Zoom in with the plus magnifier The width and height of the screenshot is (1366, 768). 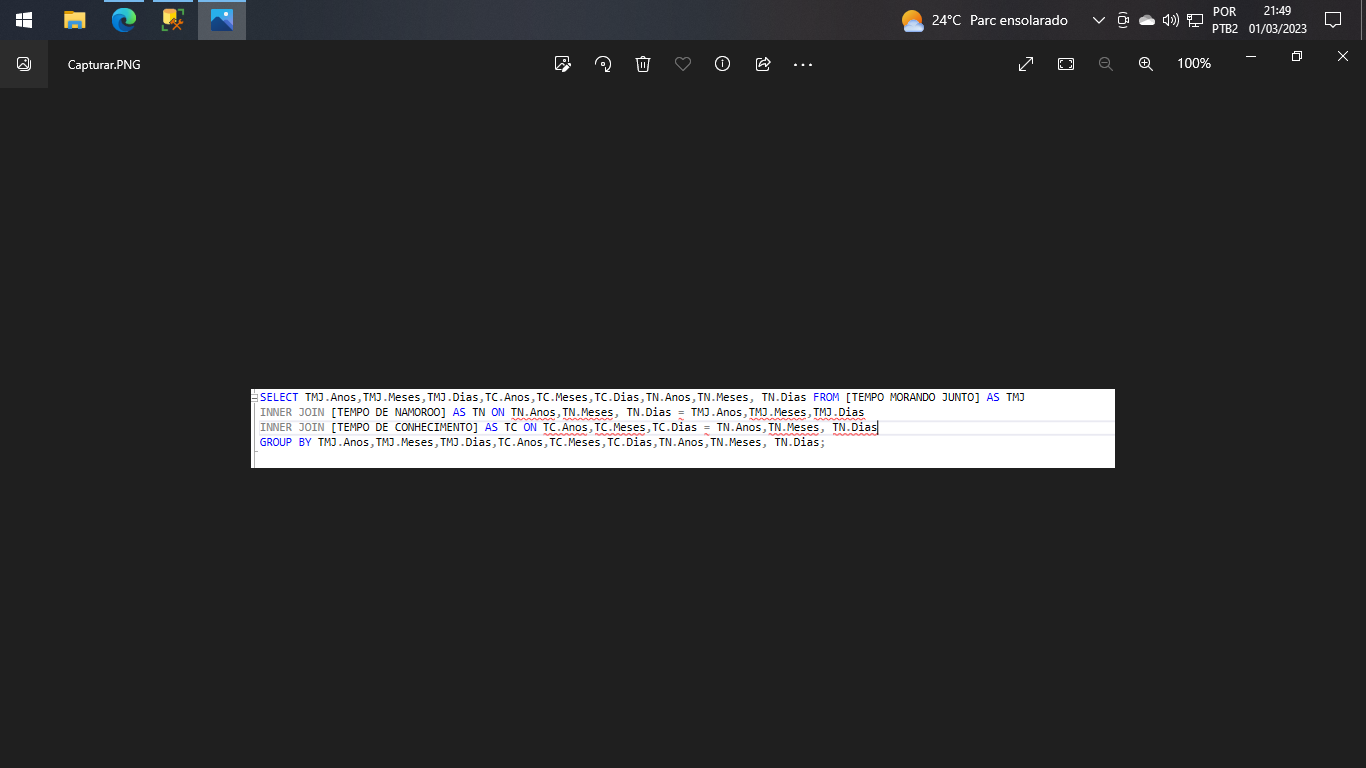[x=1146, y=64]
